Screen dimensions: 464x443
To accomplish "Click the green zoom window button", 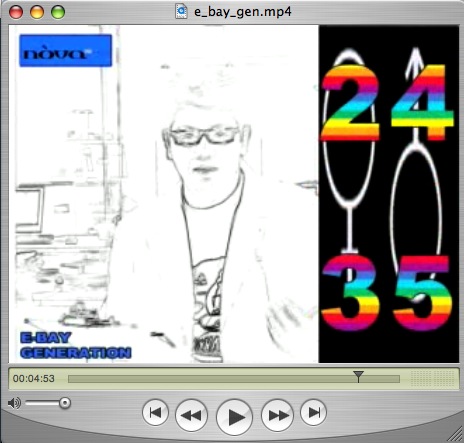I will (58, 12).
